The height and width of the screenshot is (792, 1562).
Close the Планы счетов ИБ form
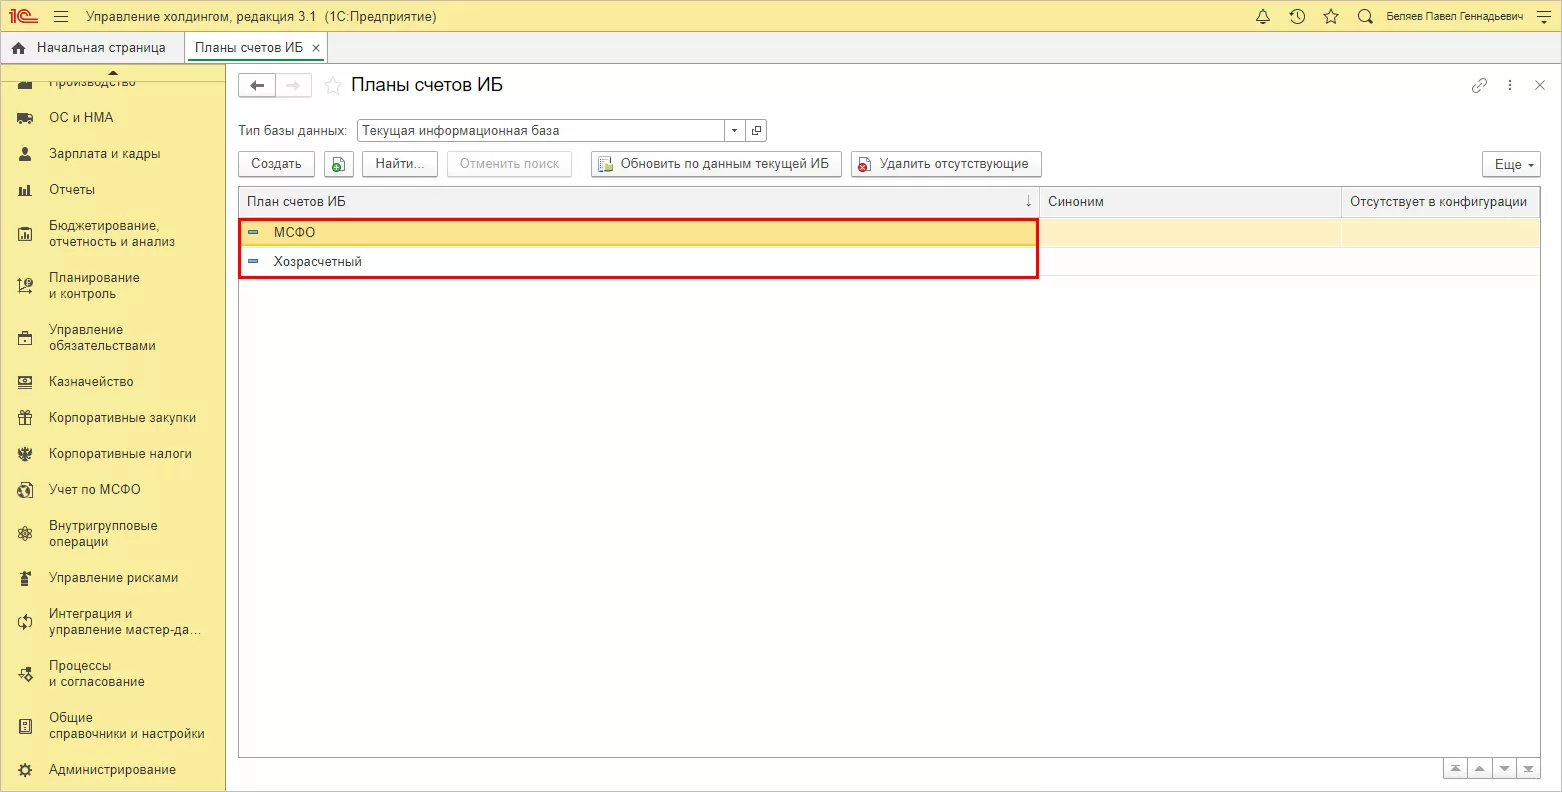tap(1540, 86)
